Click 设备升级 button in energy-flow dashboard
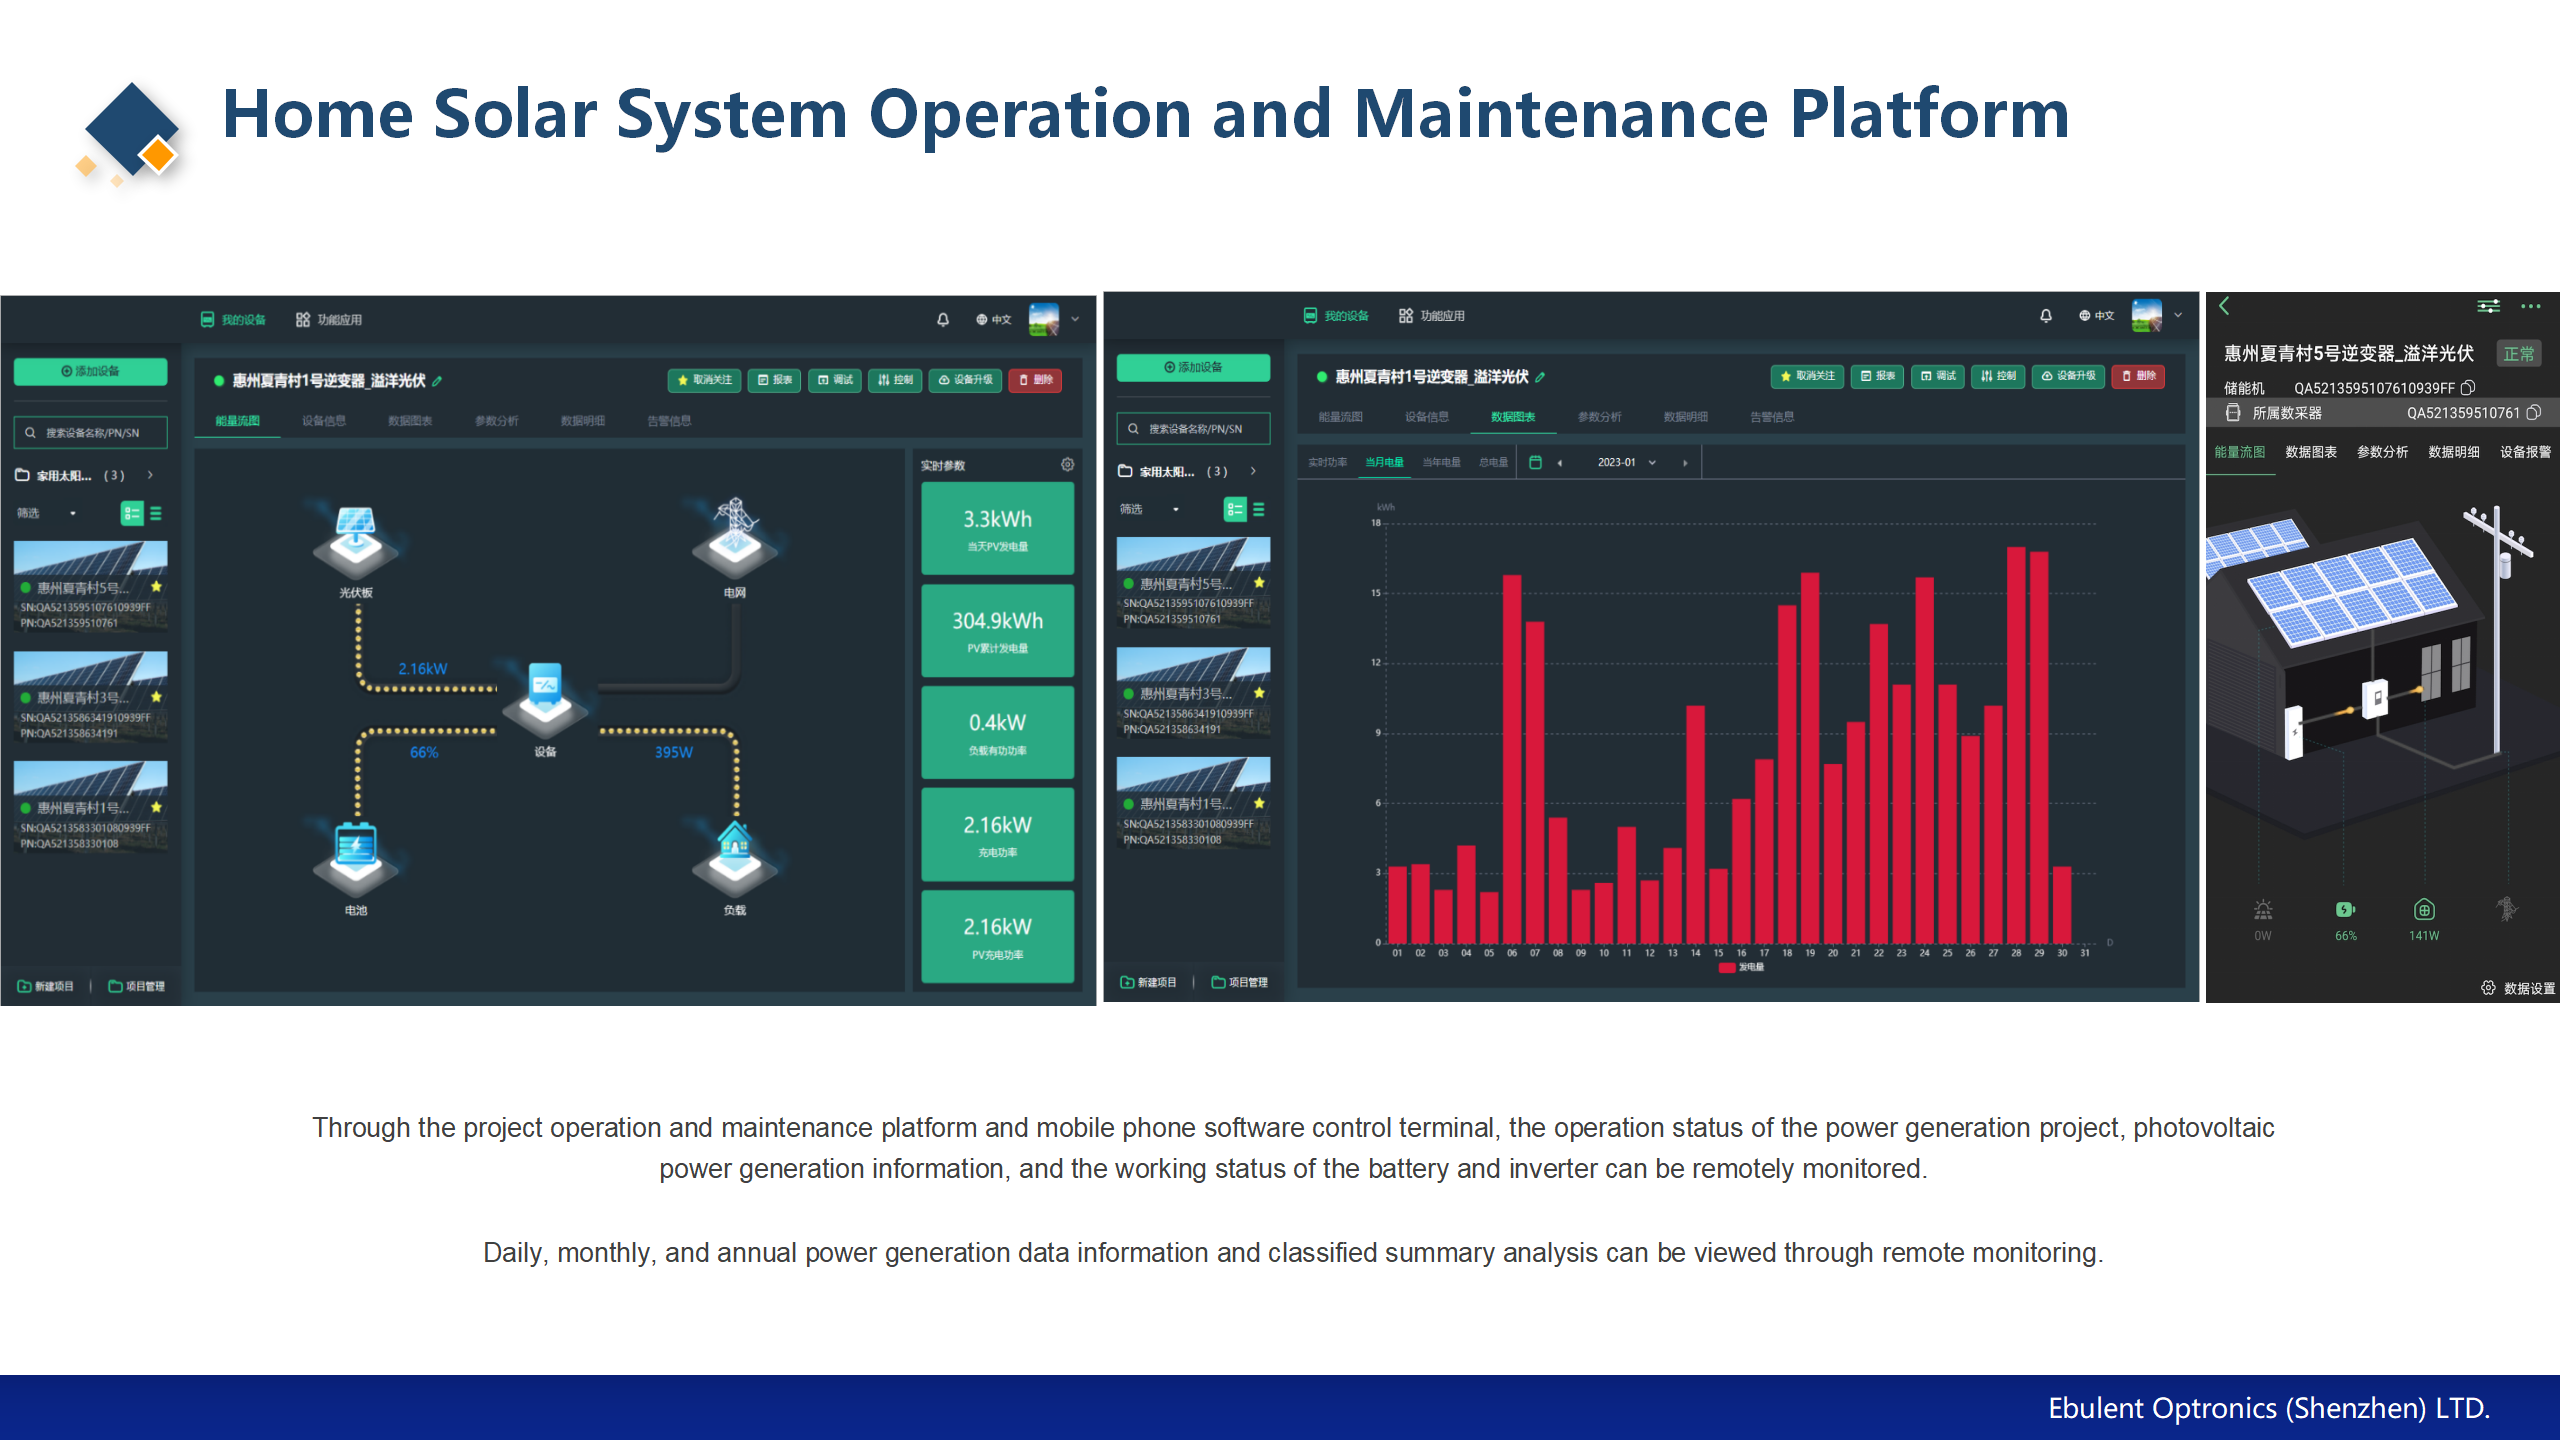The image size is (2560, 1440). click(965, 380)
